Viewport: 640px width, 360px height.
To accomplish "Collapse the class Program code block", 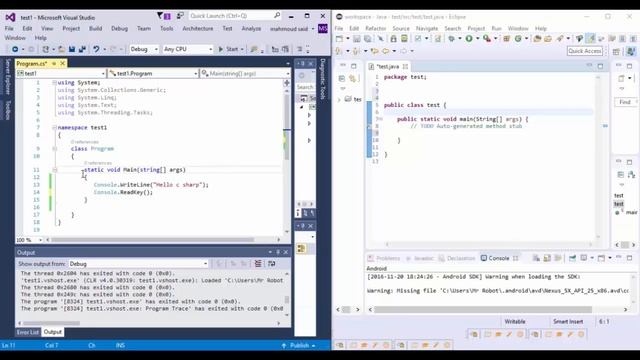I will [54, 149].
